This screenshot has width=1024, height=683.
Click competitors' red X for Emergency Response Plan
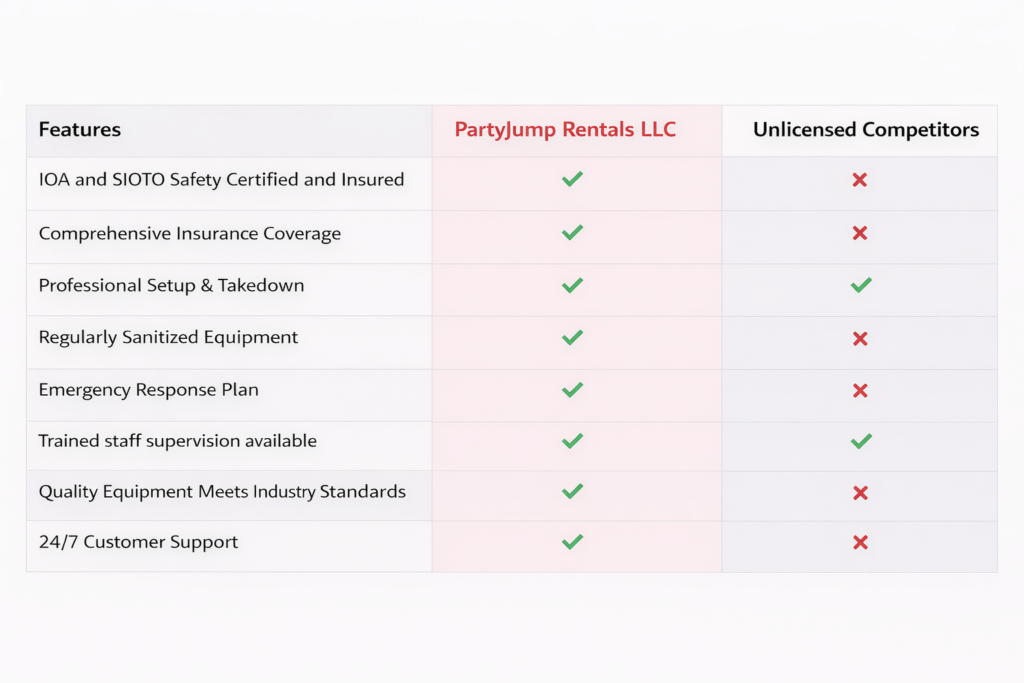pos(859,390)
